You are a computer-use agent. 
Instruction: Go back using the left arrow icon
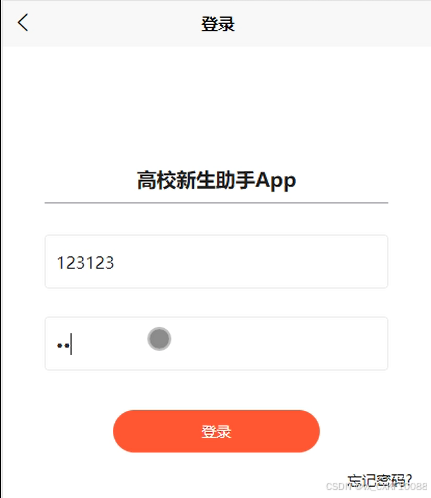pyautogui.click(x=23, y=23)
